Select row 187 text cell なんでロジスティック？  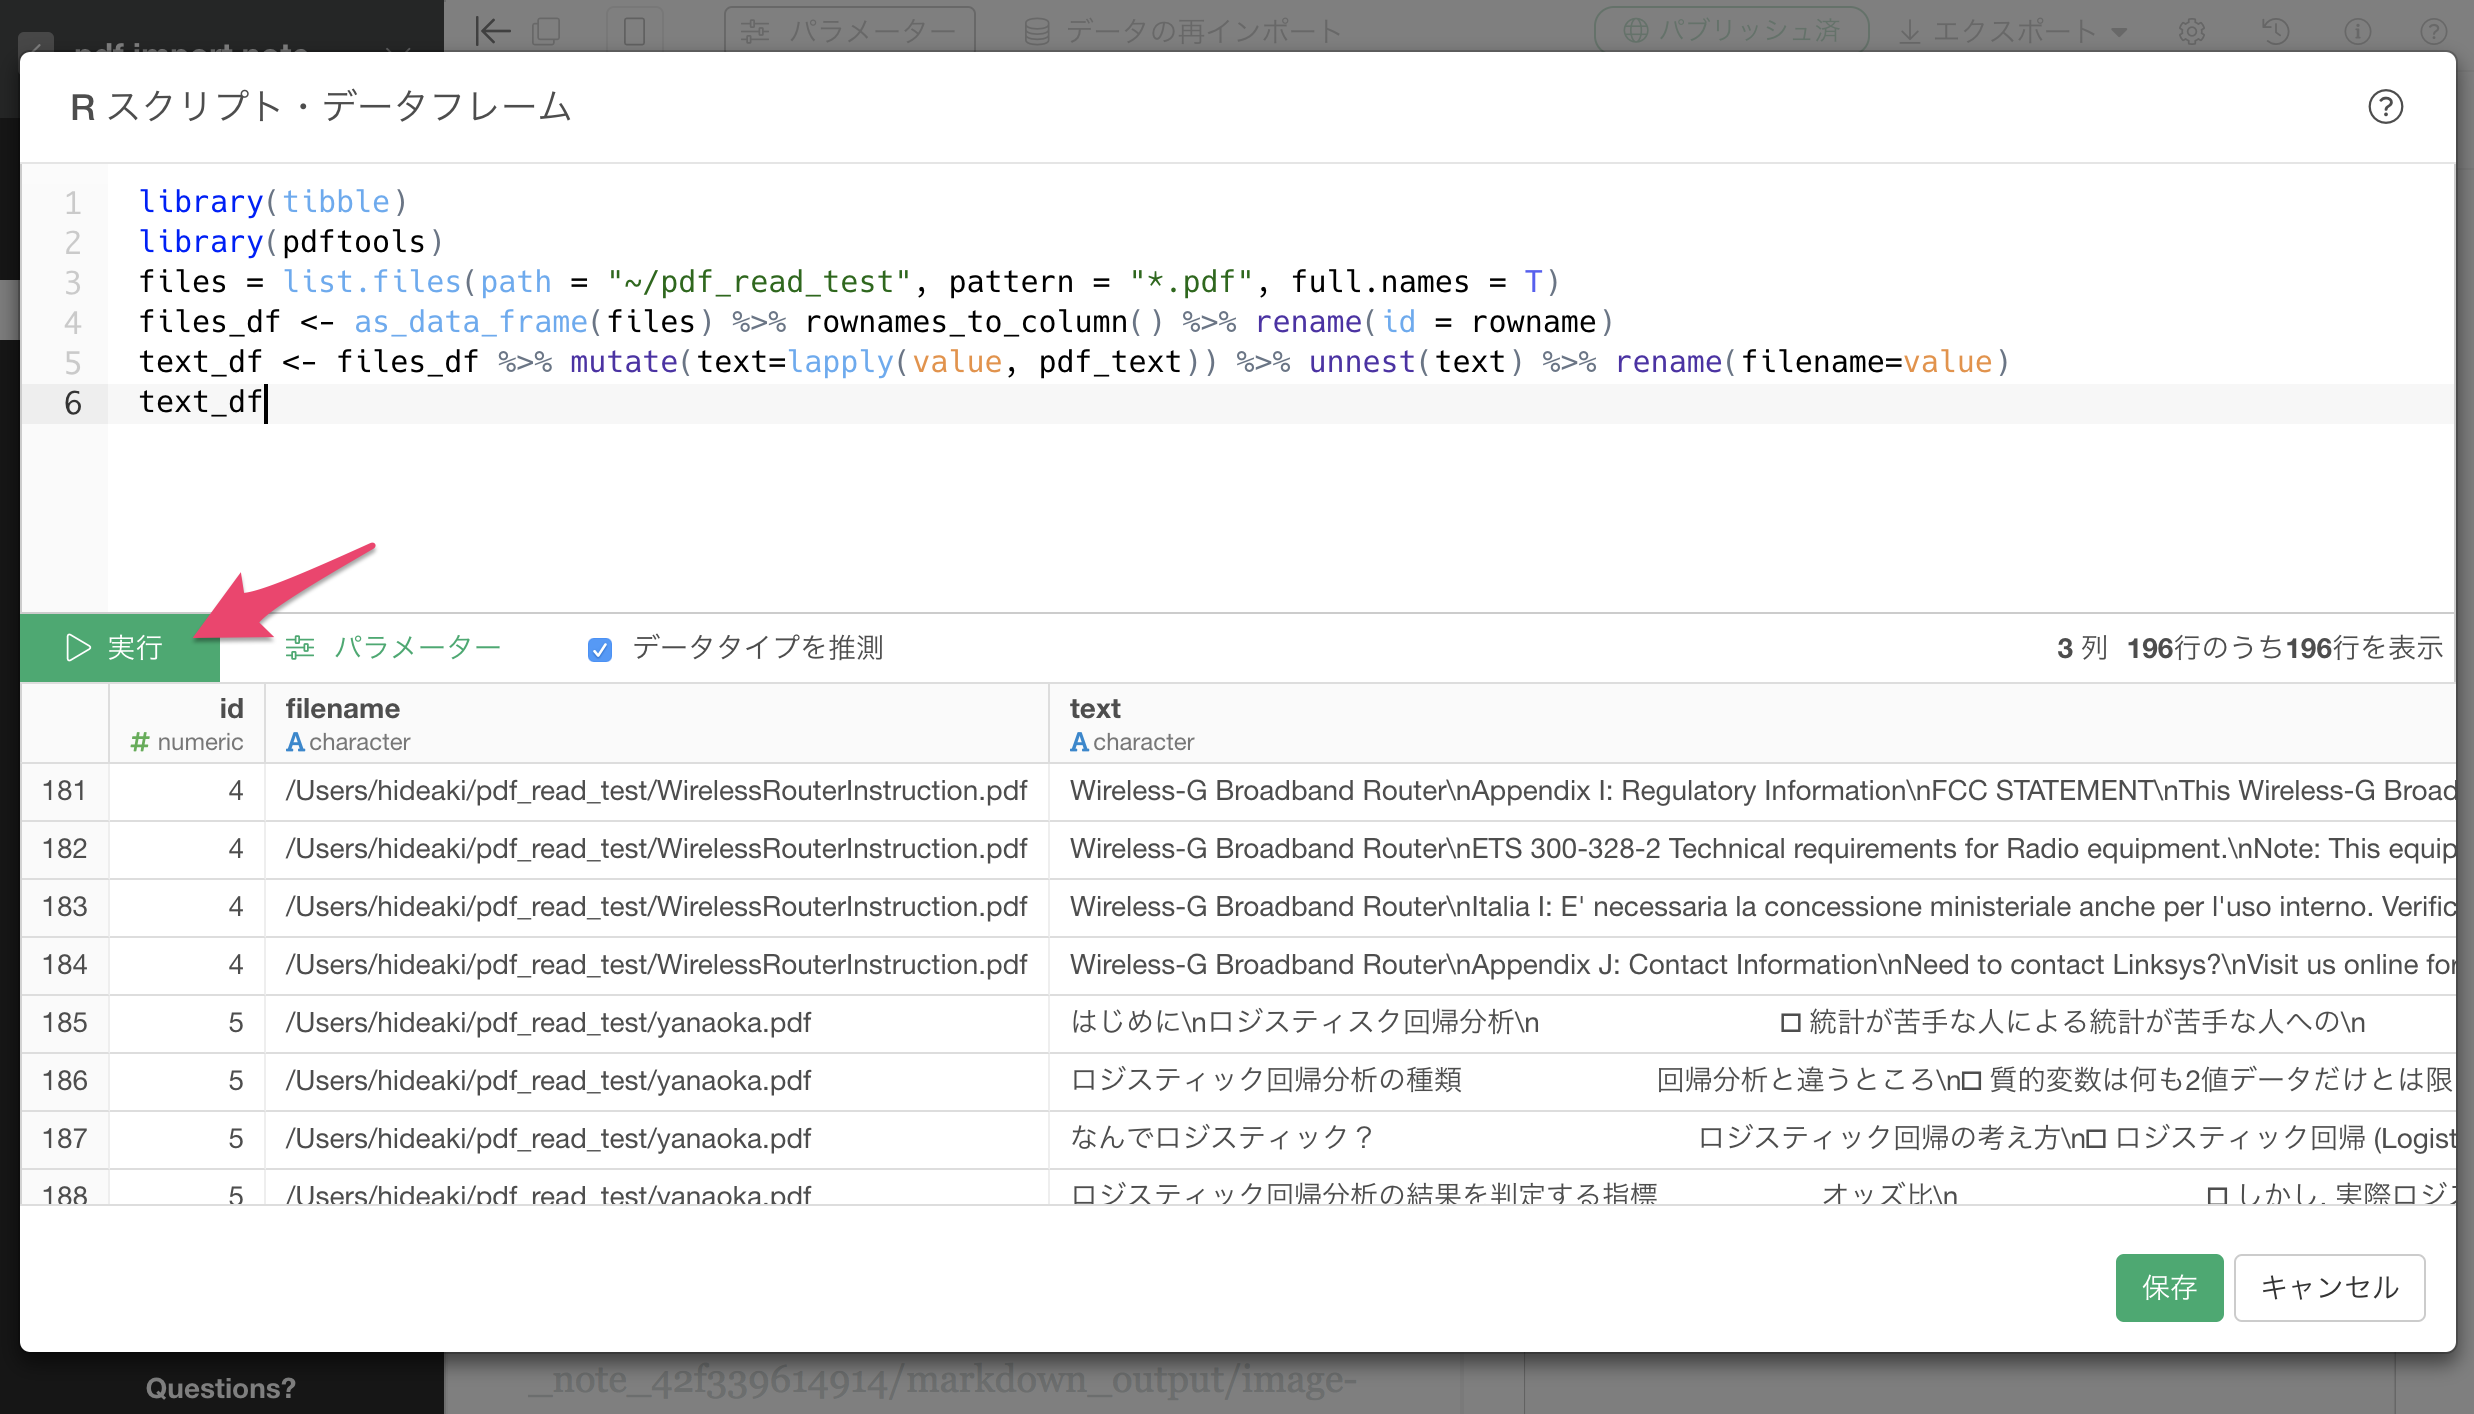pos(1752,1139)
